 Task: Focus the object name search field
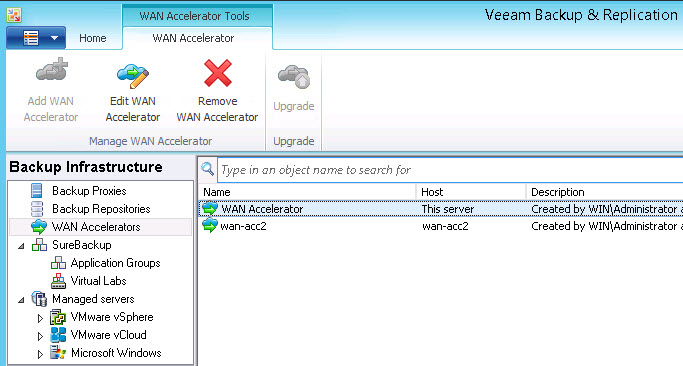[449, 170]
